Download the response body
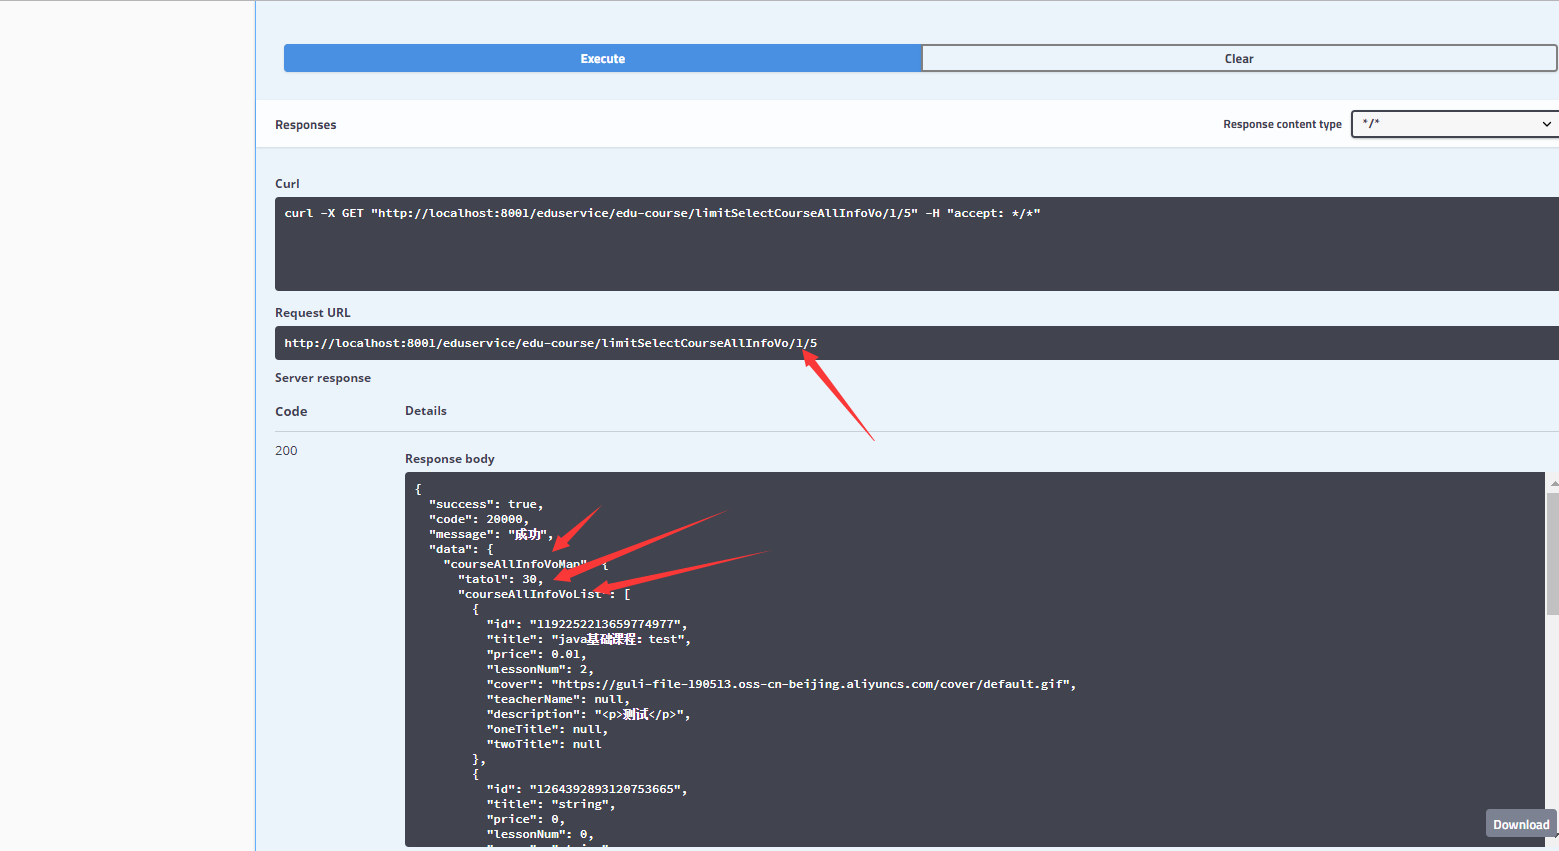The image size is (1559, 851). pyautogui.click(x=1521, y=824)
